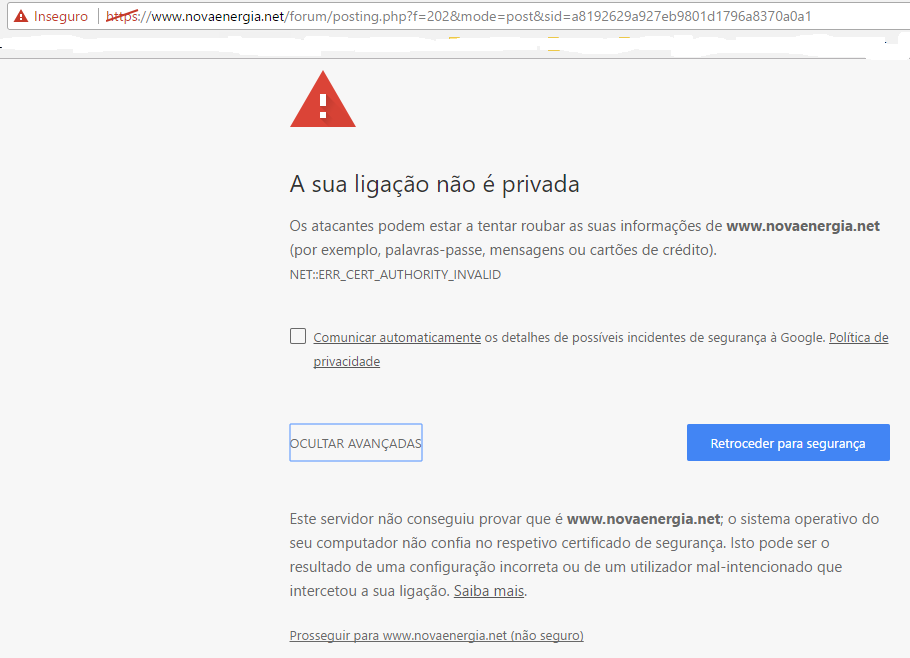Open the 'Política de privacidade' link

pyautogui.click(x=858, y=338)
